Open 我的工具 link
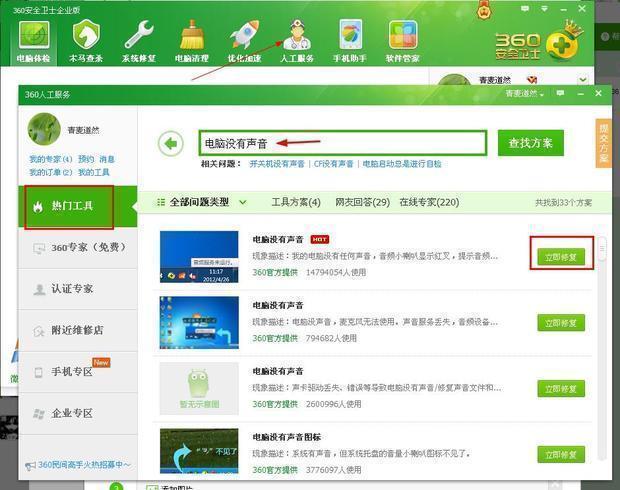This screenshot has height=490, width=620. point(94,172)
